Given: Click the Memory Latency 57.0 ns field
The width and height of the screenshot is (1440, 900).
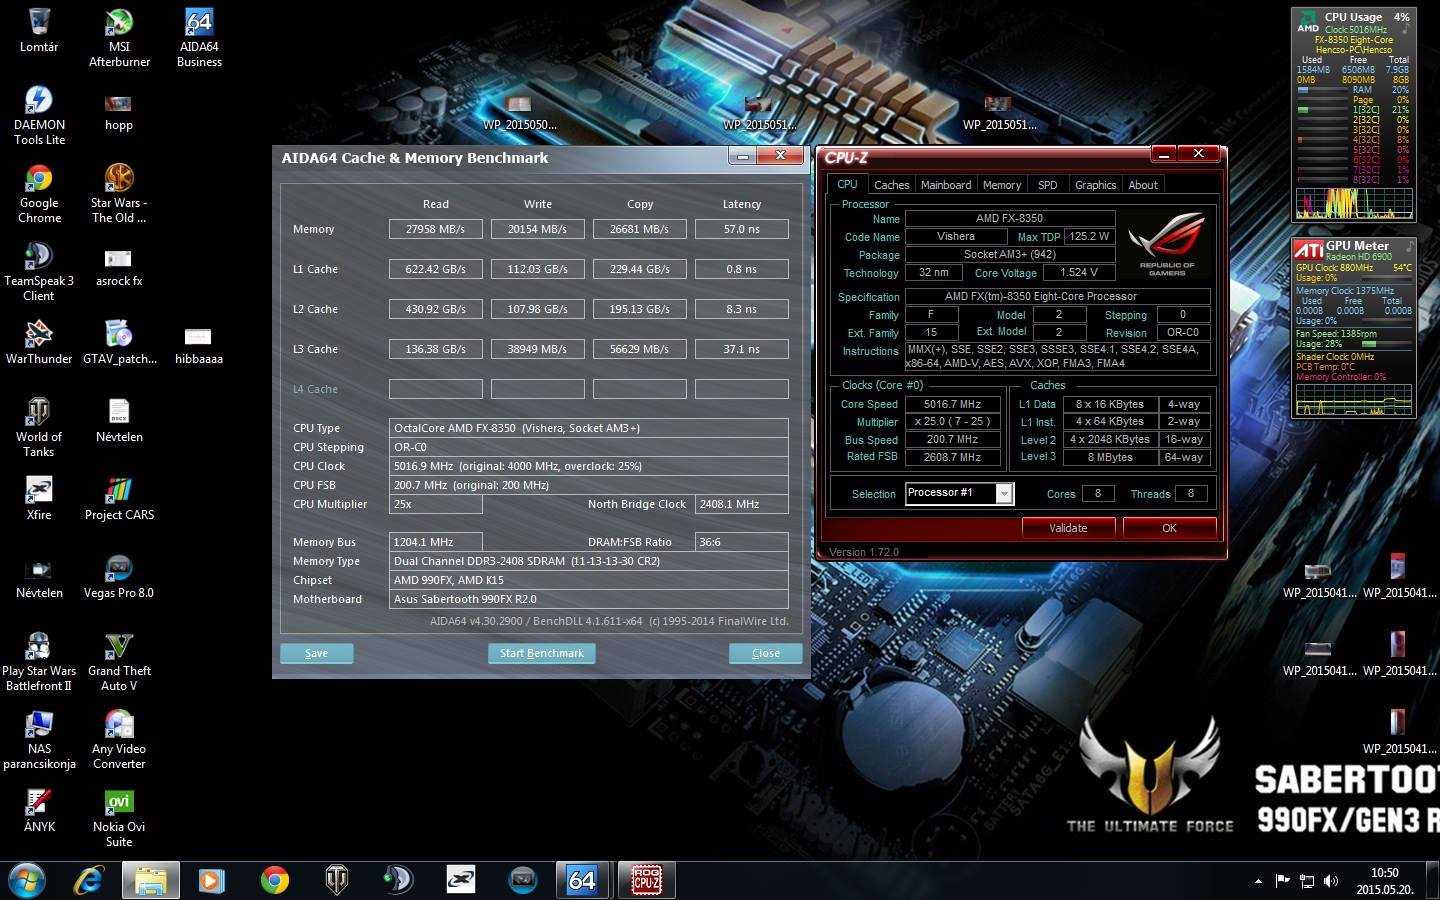Looking at the screenshot, I should (x=742, y=229).
